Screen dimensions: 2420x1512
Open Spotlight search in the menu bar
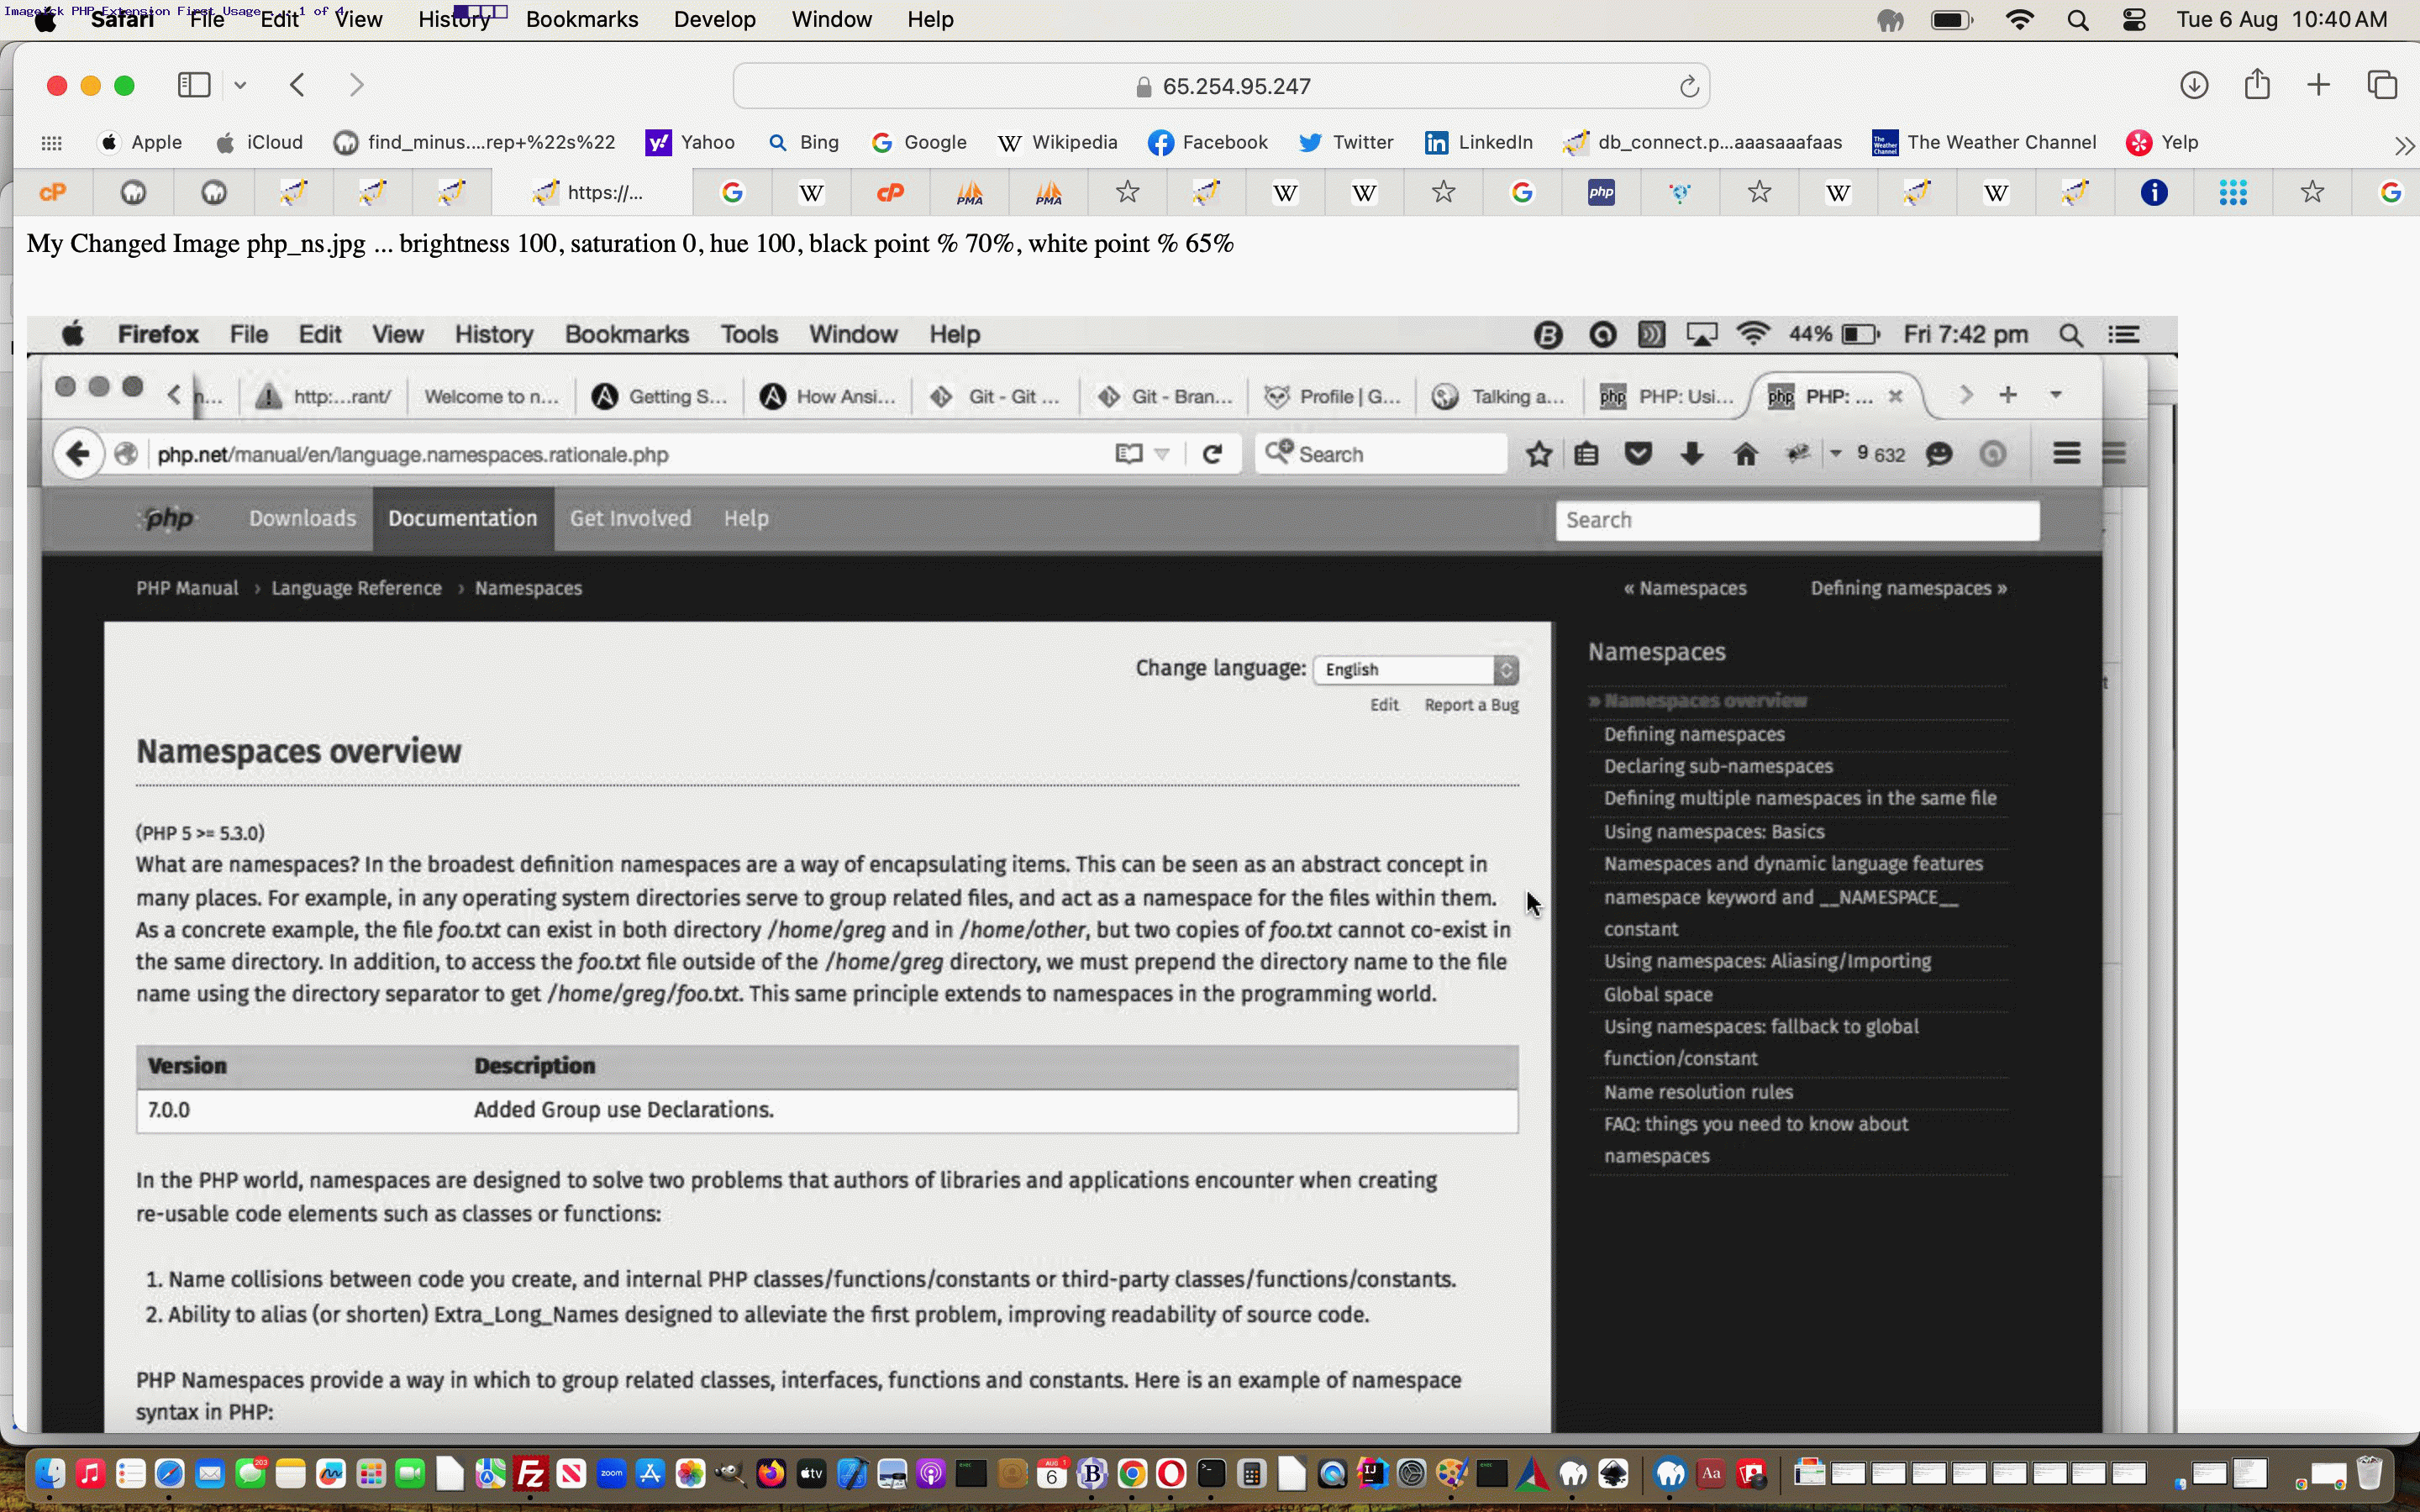pyautogui.click(x=2078, y=20)
